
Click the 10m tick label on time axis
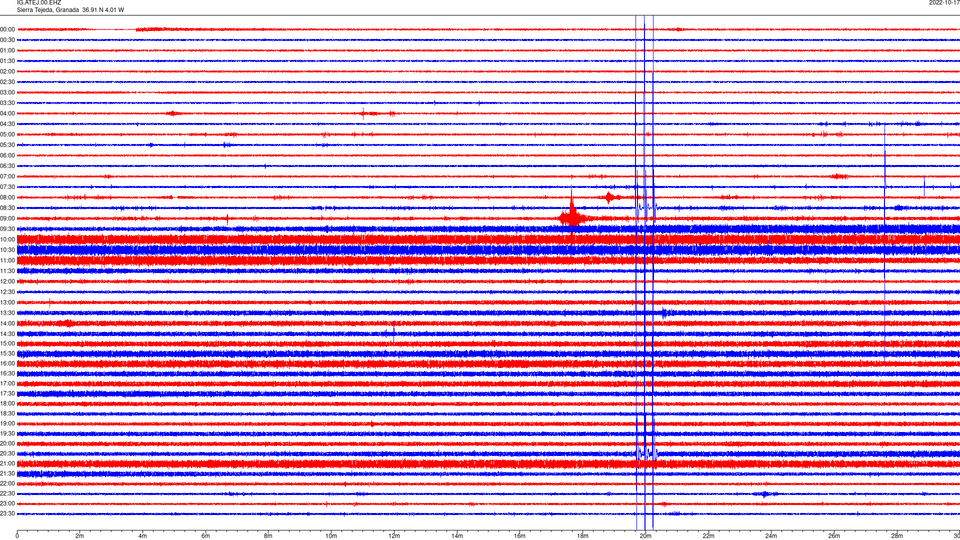(x=331, y=536)
